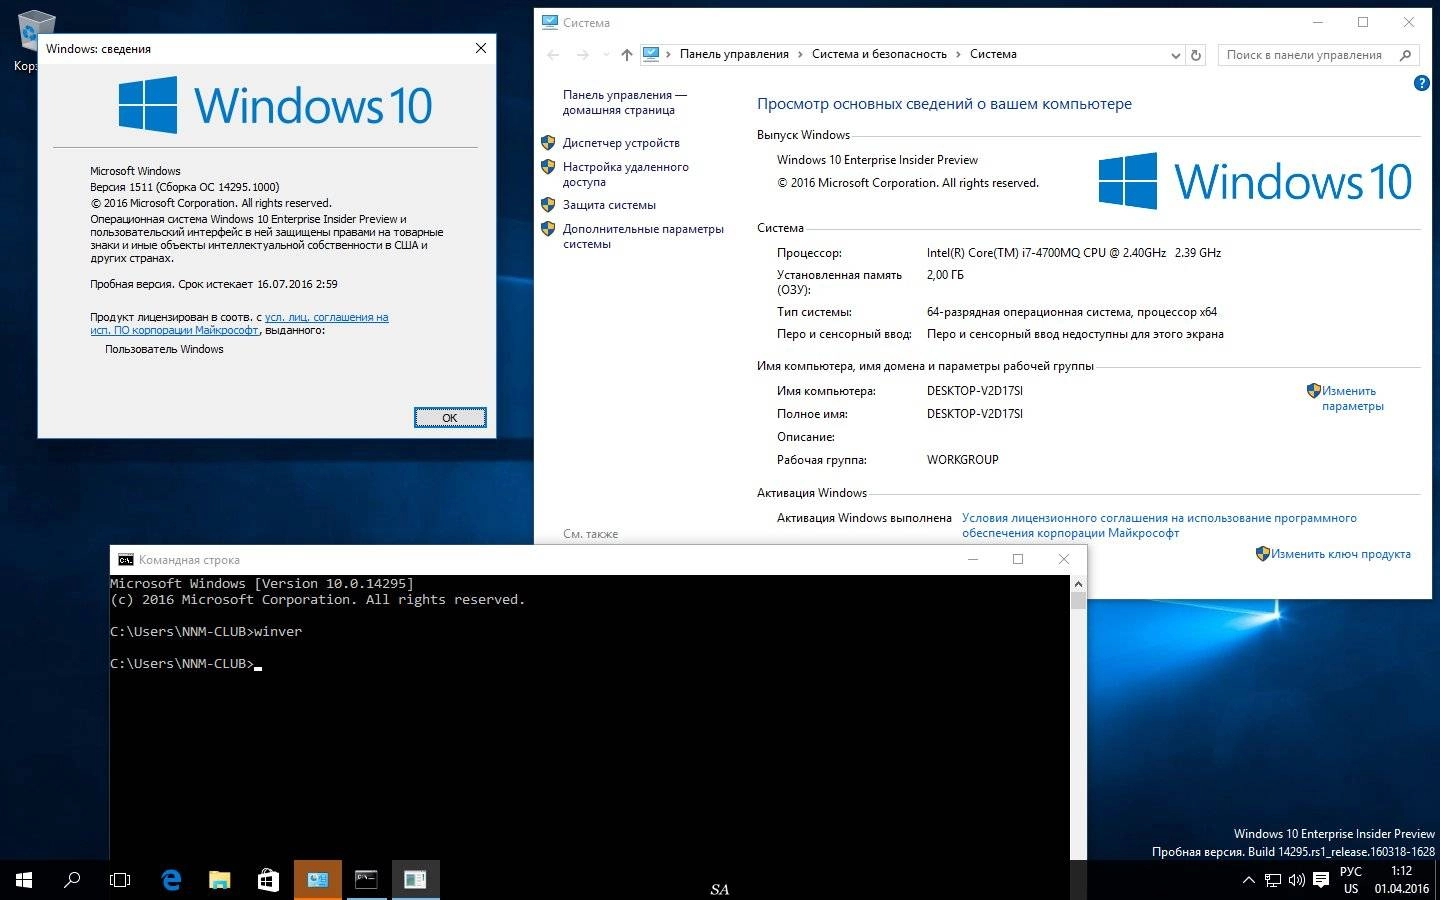This screenshot has height=900, width=1440.
Task: Launch Microsoft Edge from the taskbar
Action: coord(171,880)
